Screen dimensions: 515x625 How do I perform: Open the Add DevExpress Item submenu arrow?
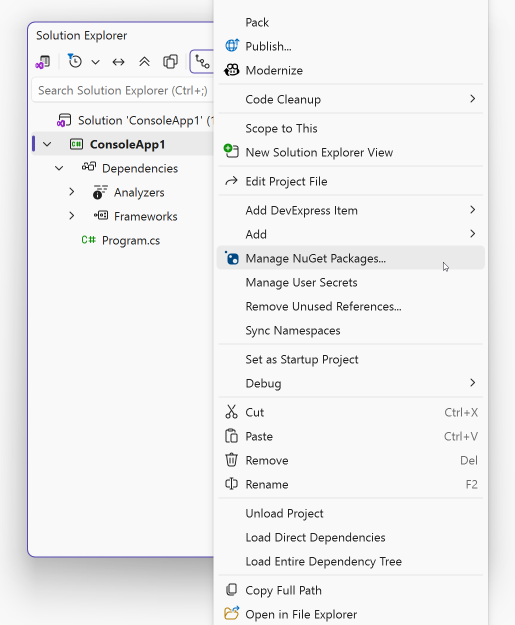click(x=473, y=210)
